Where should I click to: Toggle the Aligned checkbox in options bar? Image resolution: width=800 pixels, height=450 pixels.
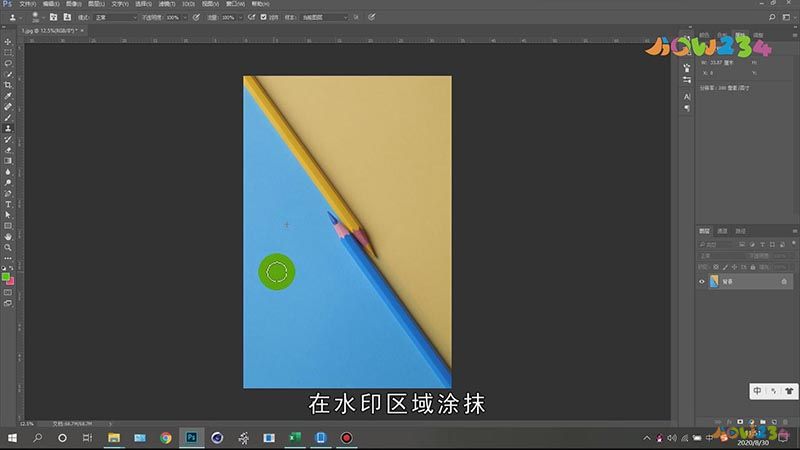click(263, 17)
